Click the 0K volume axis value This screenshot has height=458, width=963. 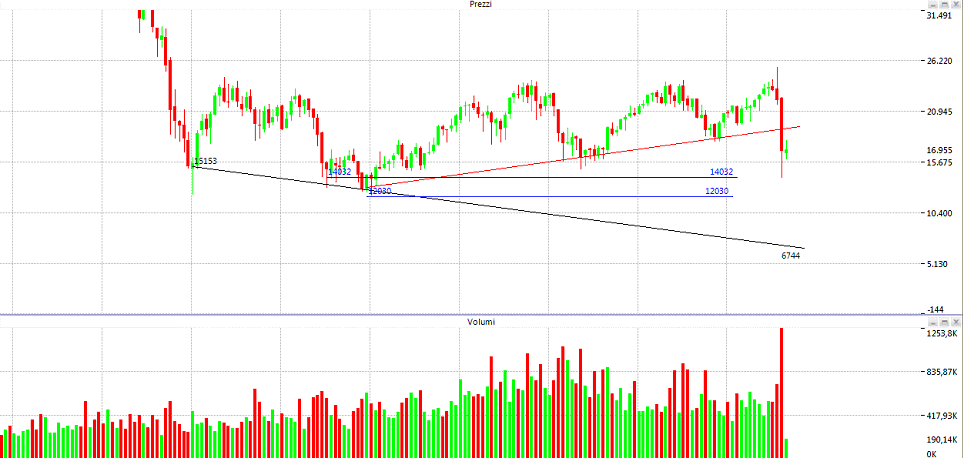click(x=932, y=454)
